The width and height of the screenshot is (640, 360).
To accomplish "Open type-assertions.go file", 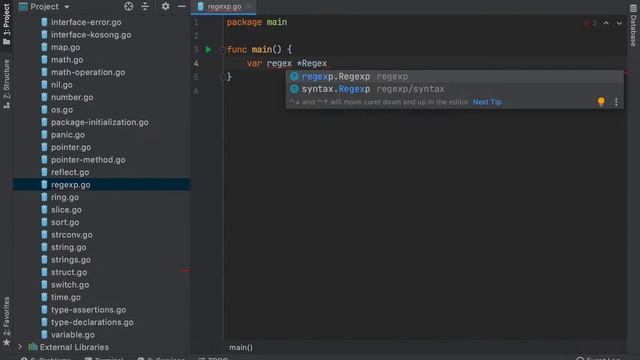I will [x=88, y=310].
